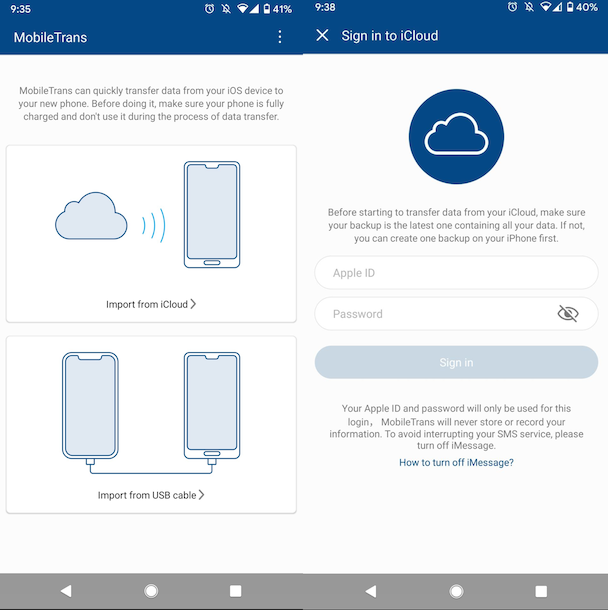The image size is (608, 610).
Task: Toggle password visibility eye icon
Action: [x=568, y=314]
